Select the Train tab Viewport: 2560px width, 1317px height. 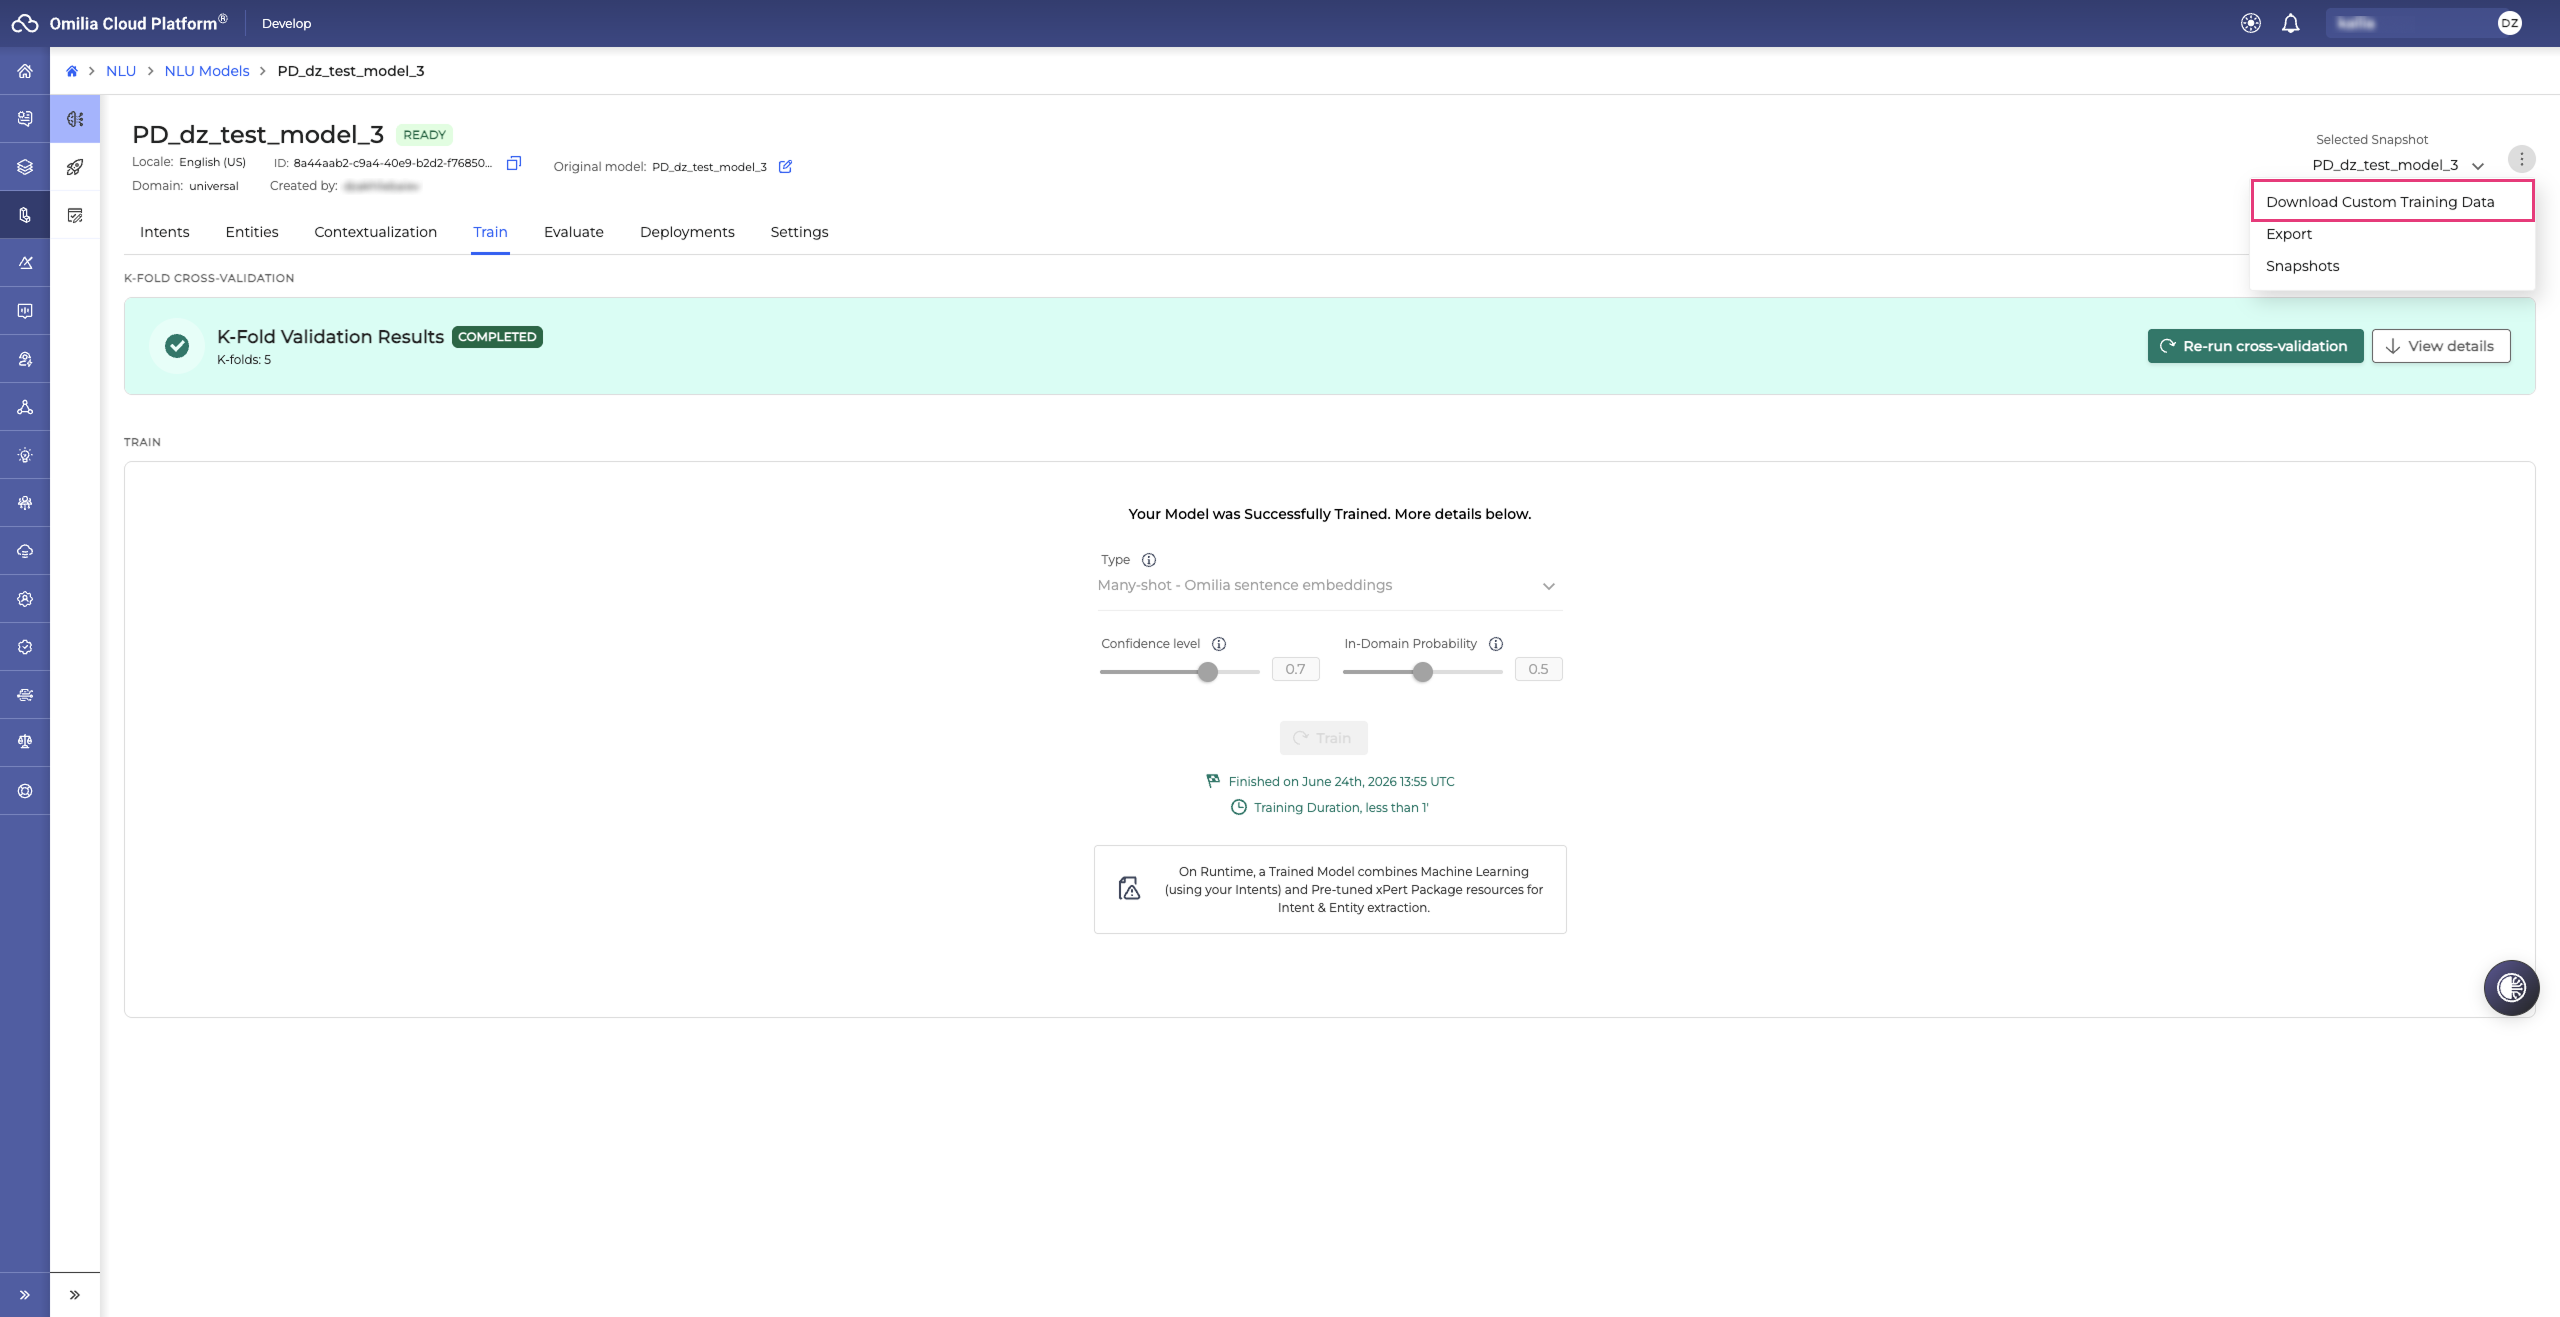point(490,232)
